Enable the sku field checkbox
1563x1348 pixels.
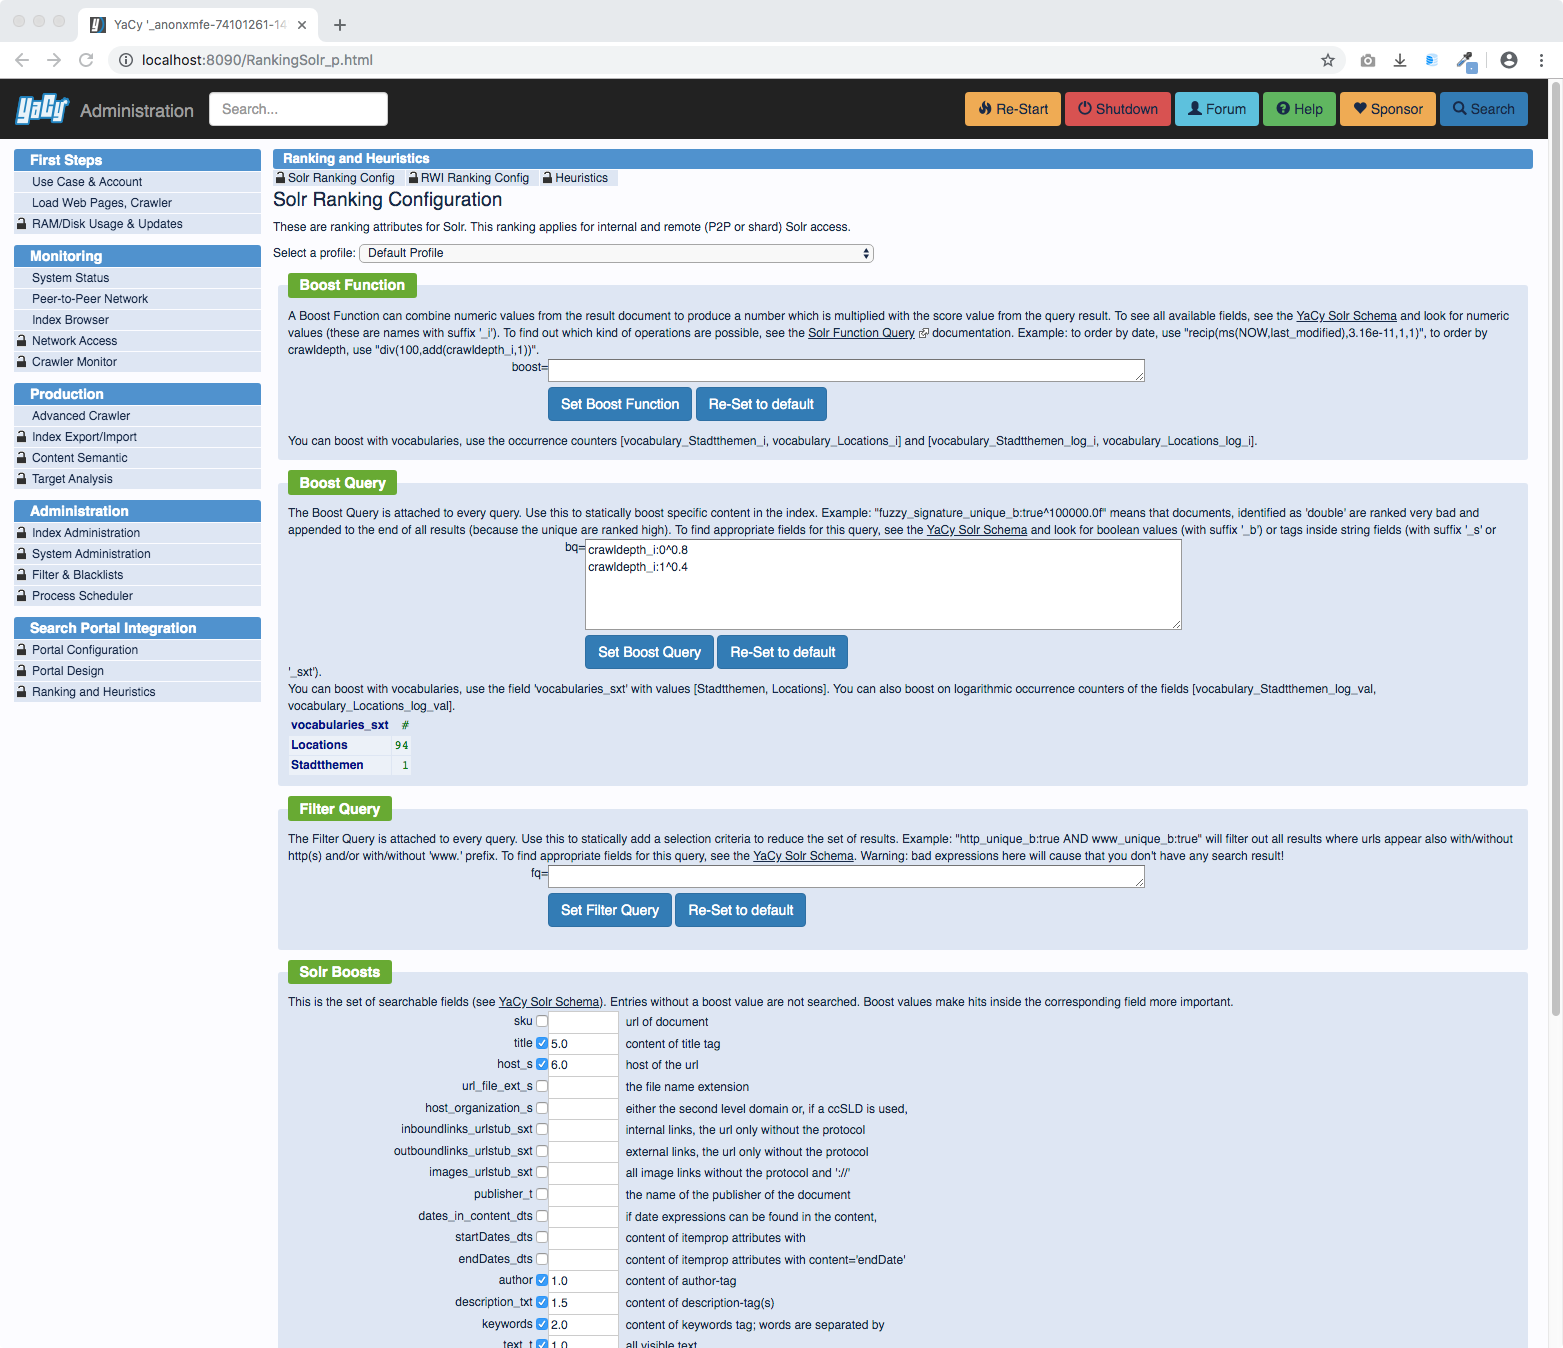(542, 1021)
